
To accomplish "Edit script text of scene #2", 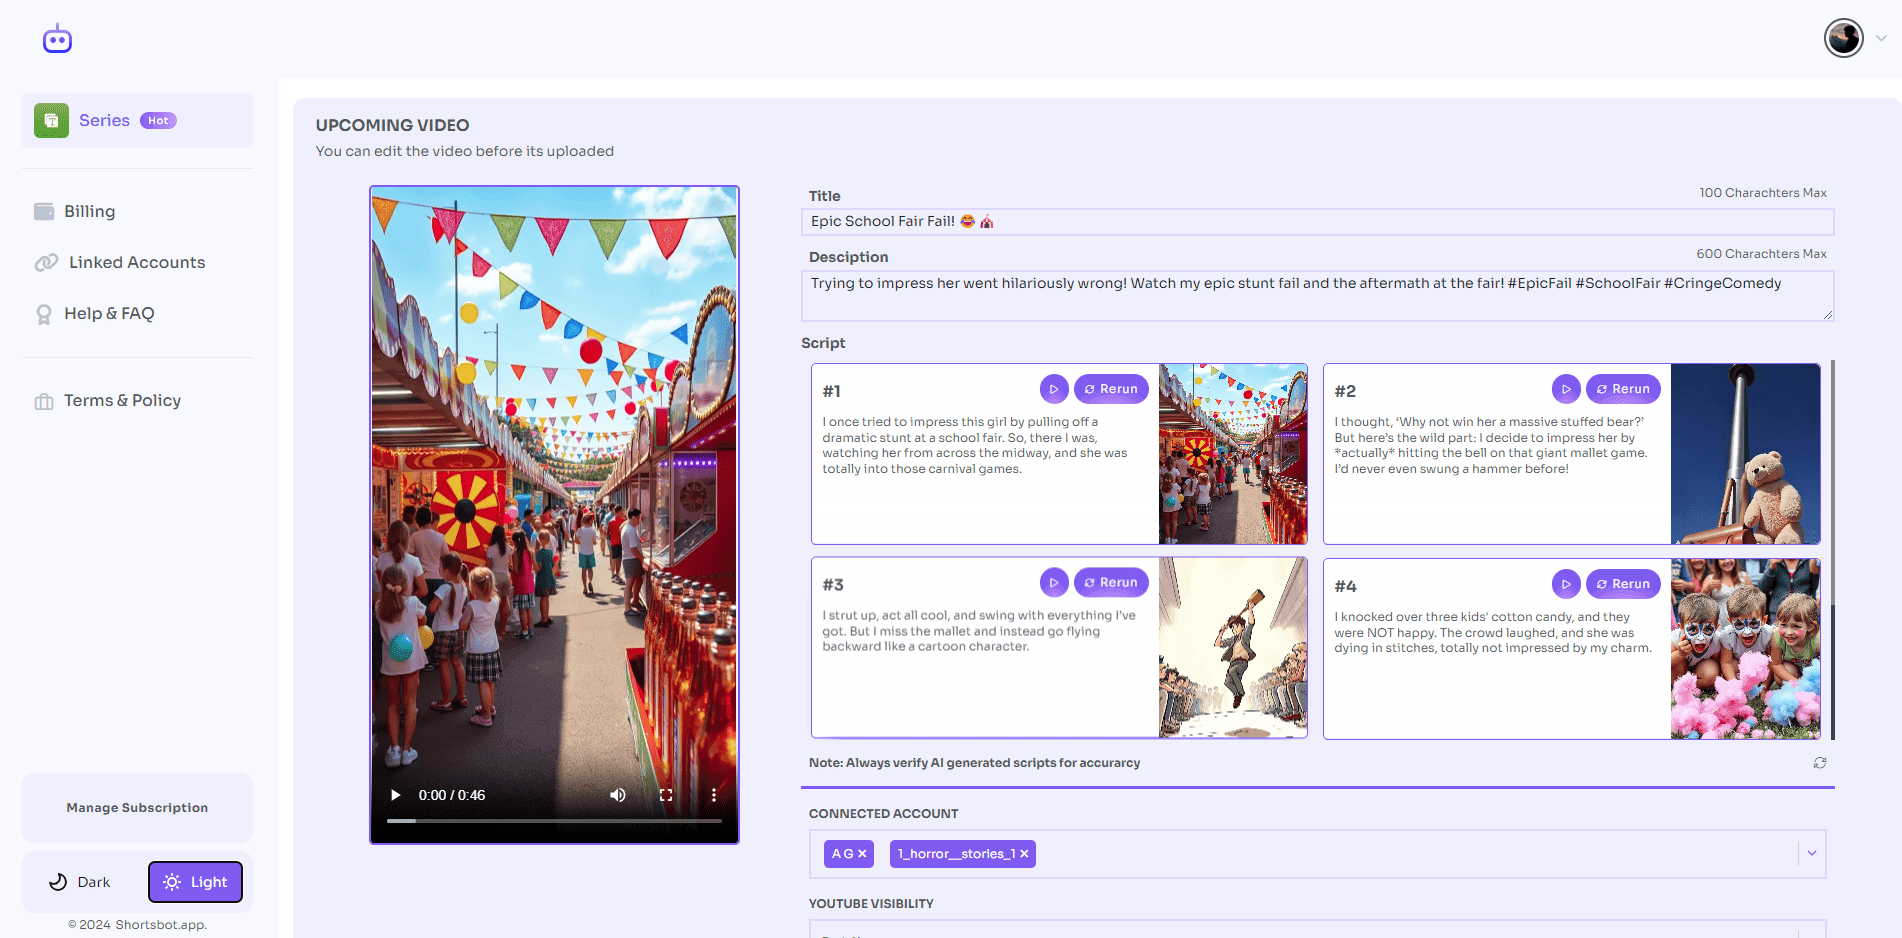I will tap(1492, 446).
